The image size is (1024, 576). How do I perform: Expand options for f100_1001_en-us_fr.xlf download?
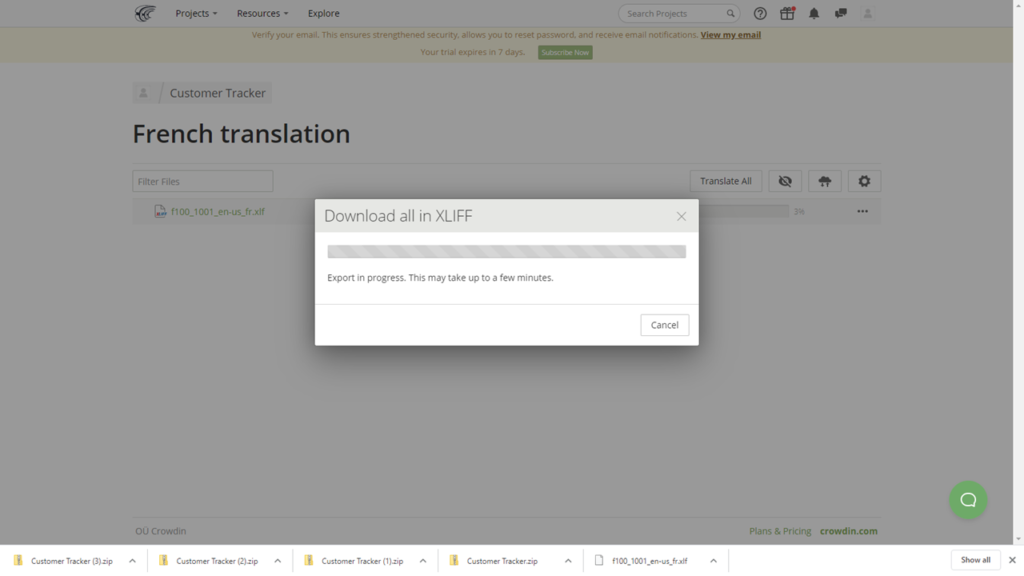click(x=713, y=561)
